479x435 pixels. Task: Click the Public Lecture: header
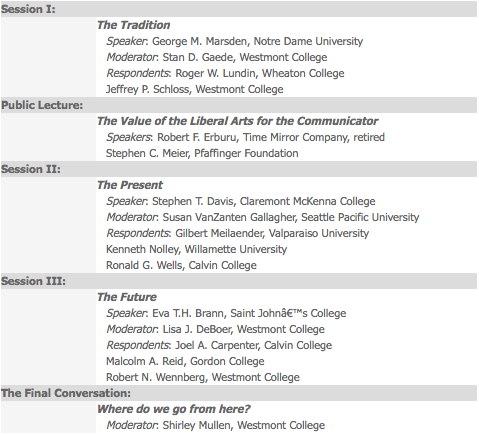239,105
